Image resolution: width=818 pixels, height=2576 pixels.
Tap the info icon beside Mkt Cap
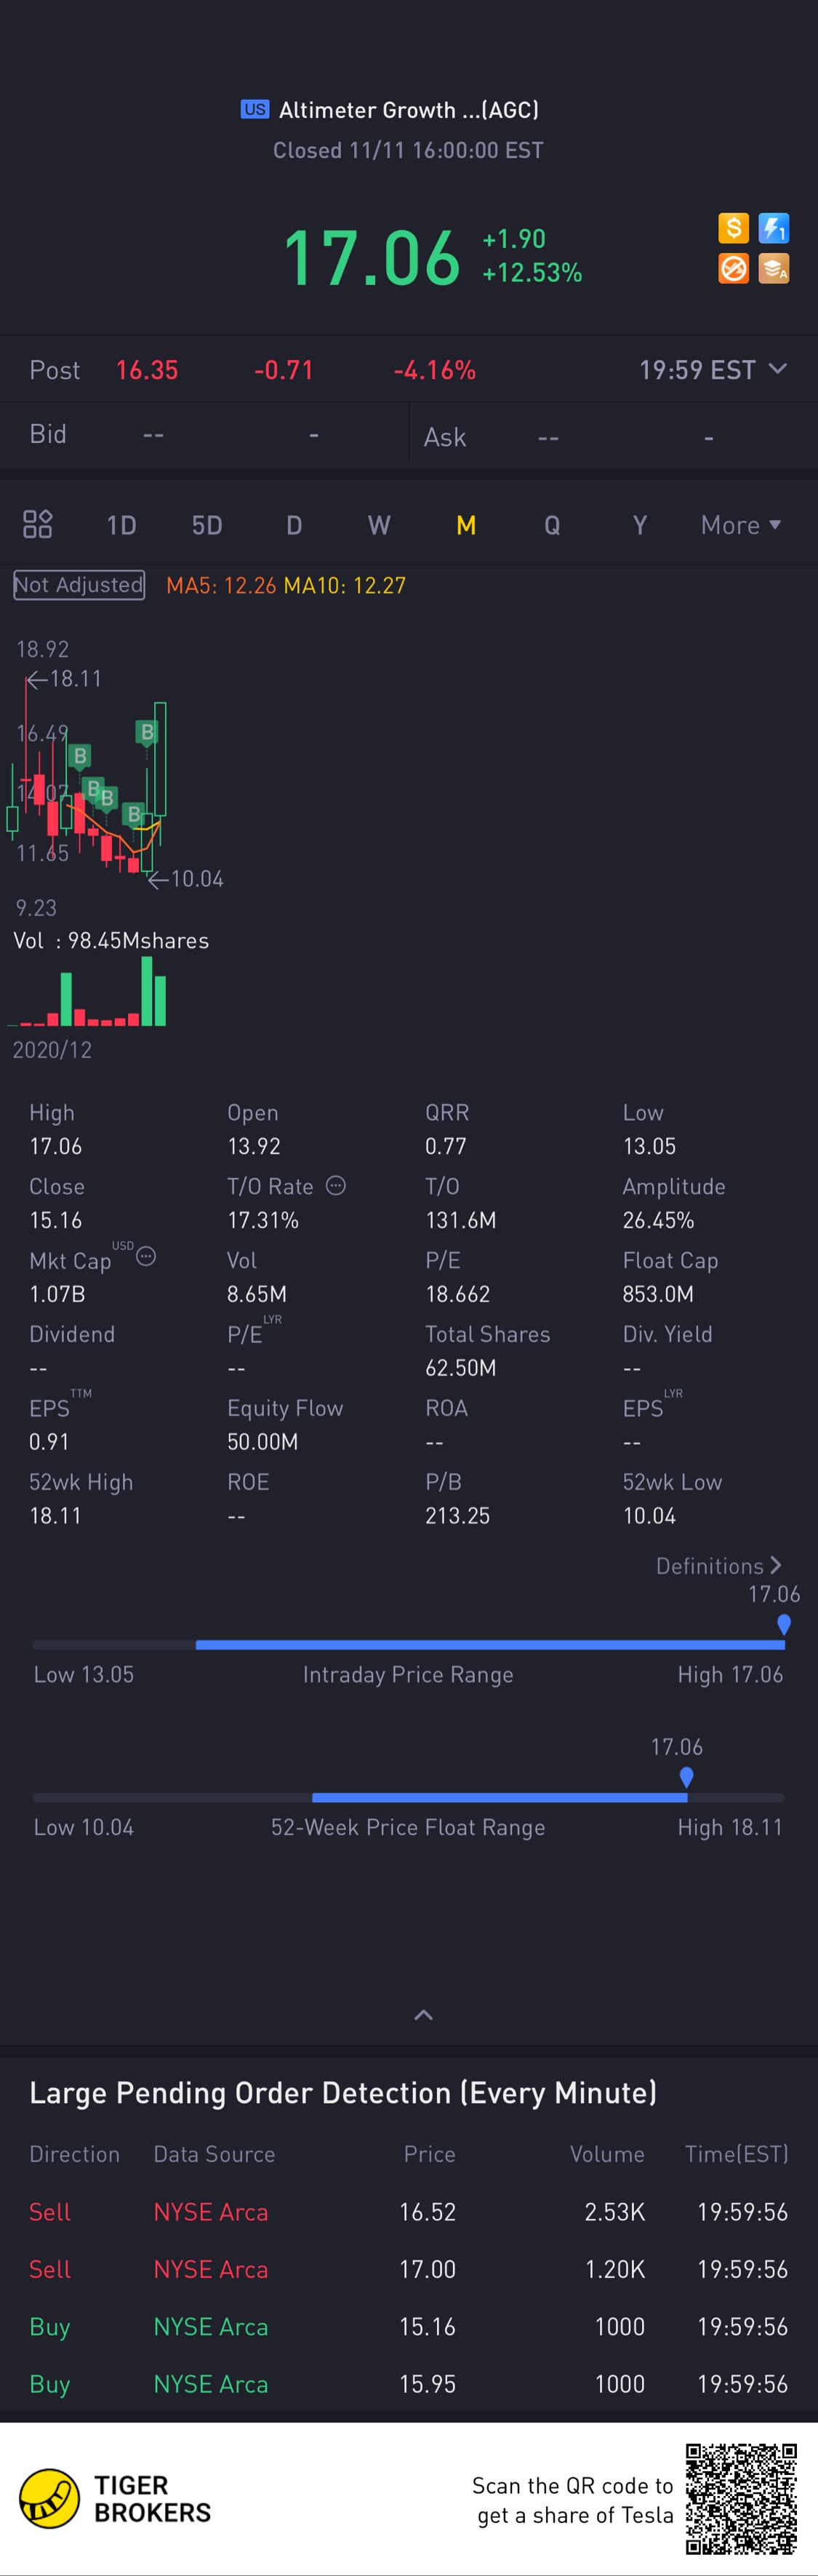pos(146,1257)
